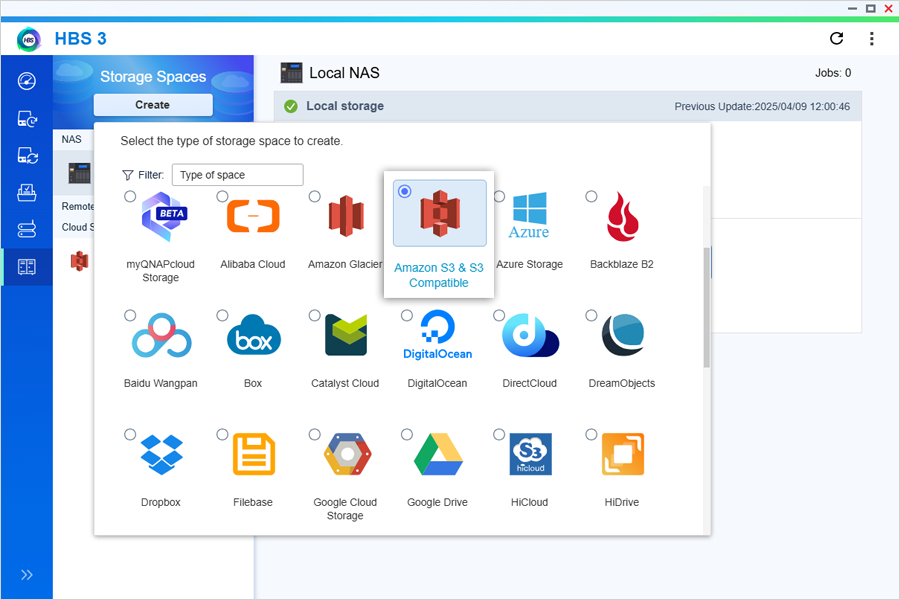The width and height of the screenshot is (900, 600).
Task: Open the Restore sidebar icon
Action: (26, 192)
